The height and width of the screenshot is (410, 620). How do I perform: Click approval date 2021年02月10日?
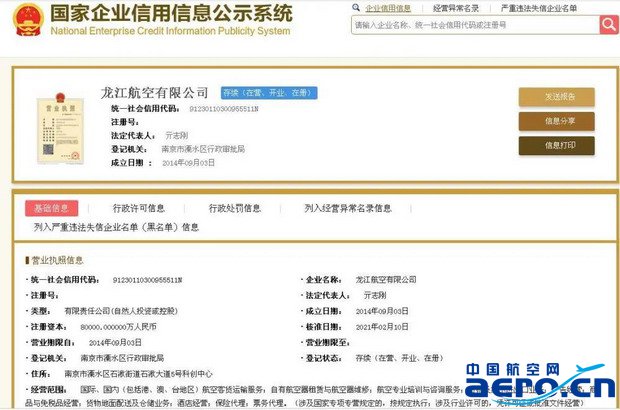pos(382,327)
